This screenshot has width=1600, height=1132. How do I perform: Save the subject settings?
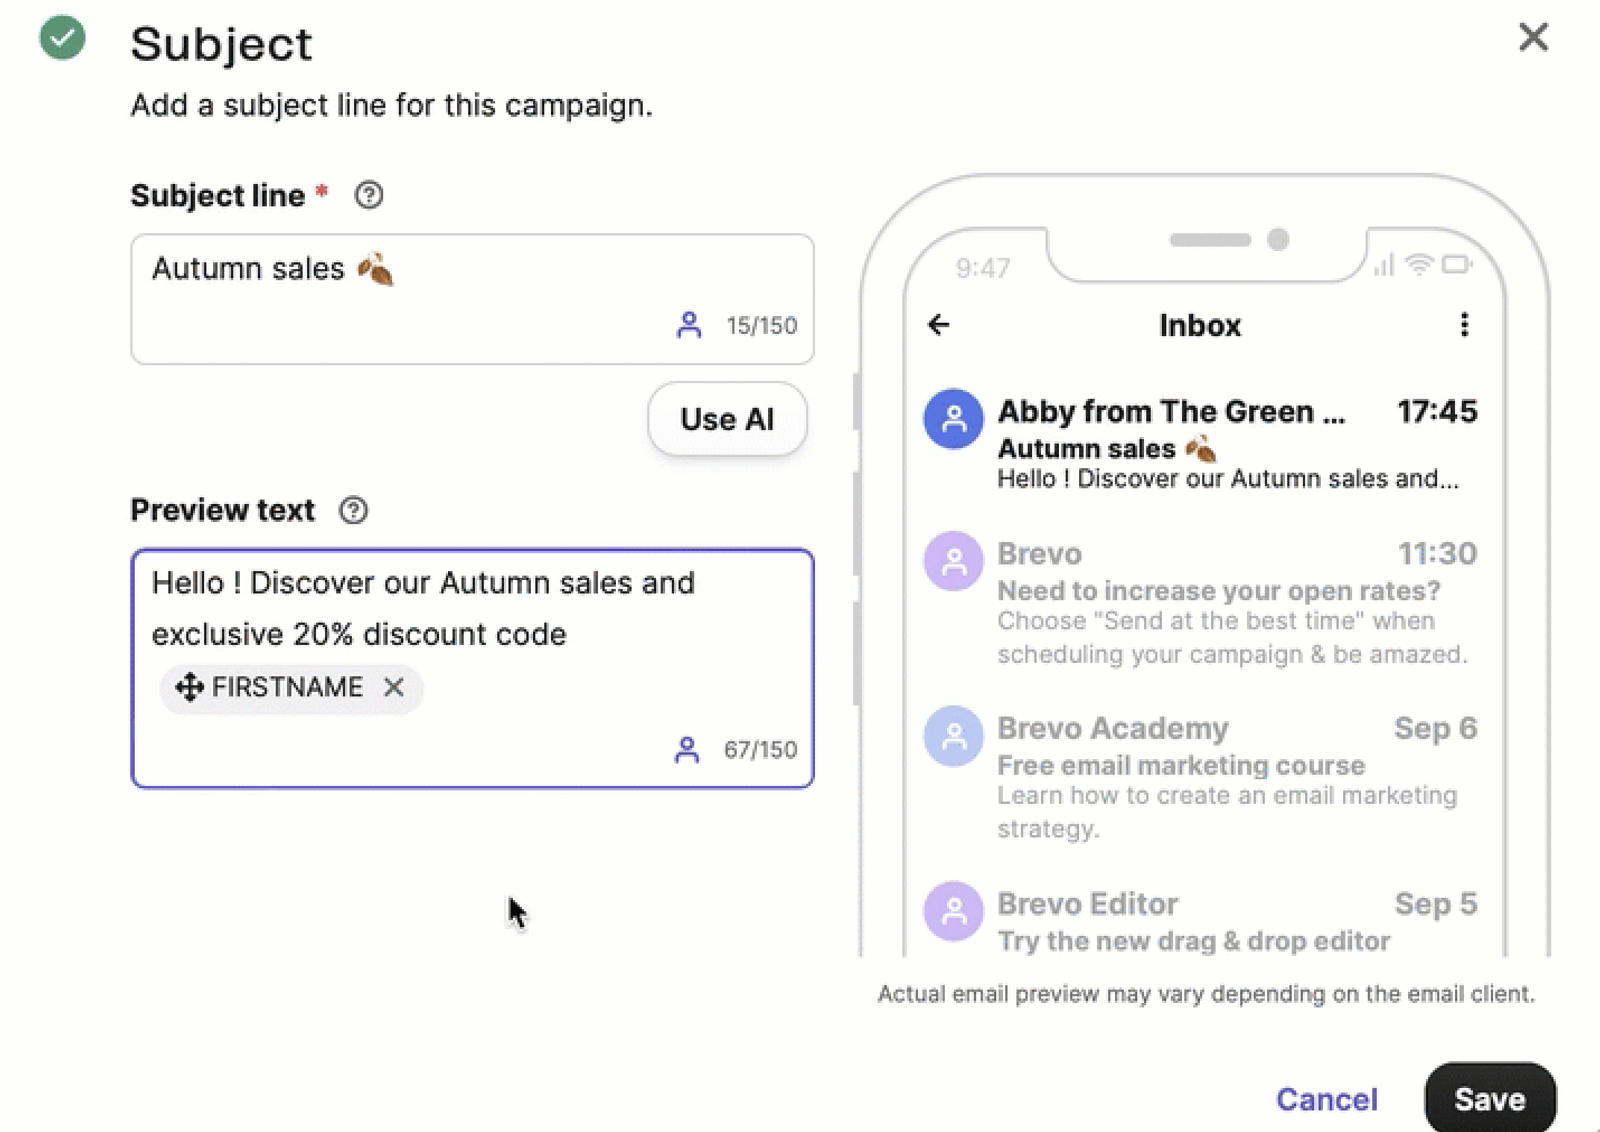[x=1489, y=1098]
